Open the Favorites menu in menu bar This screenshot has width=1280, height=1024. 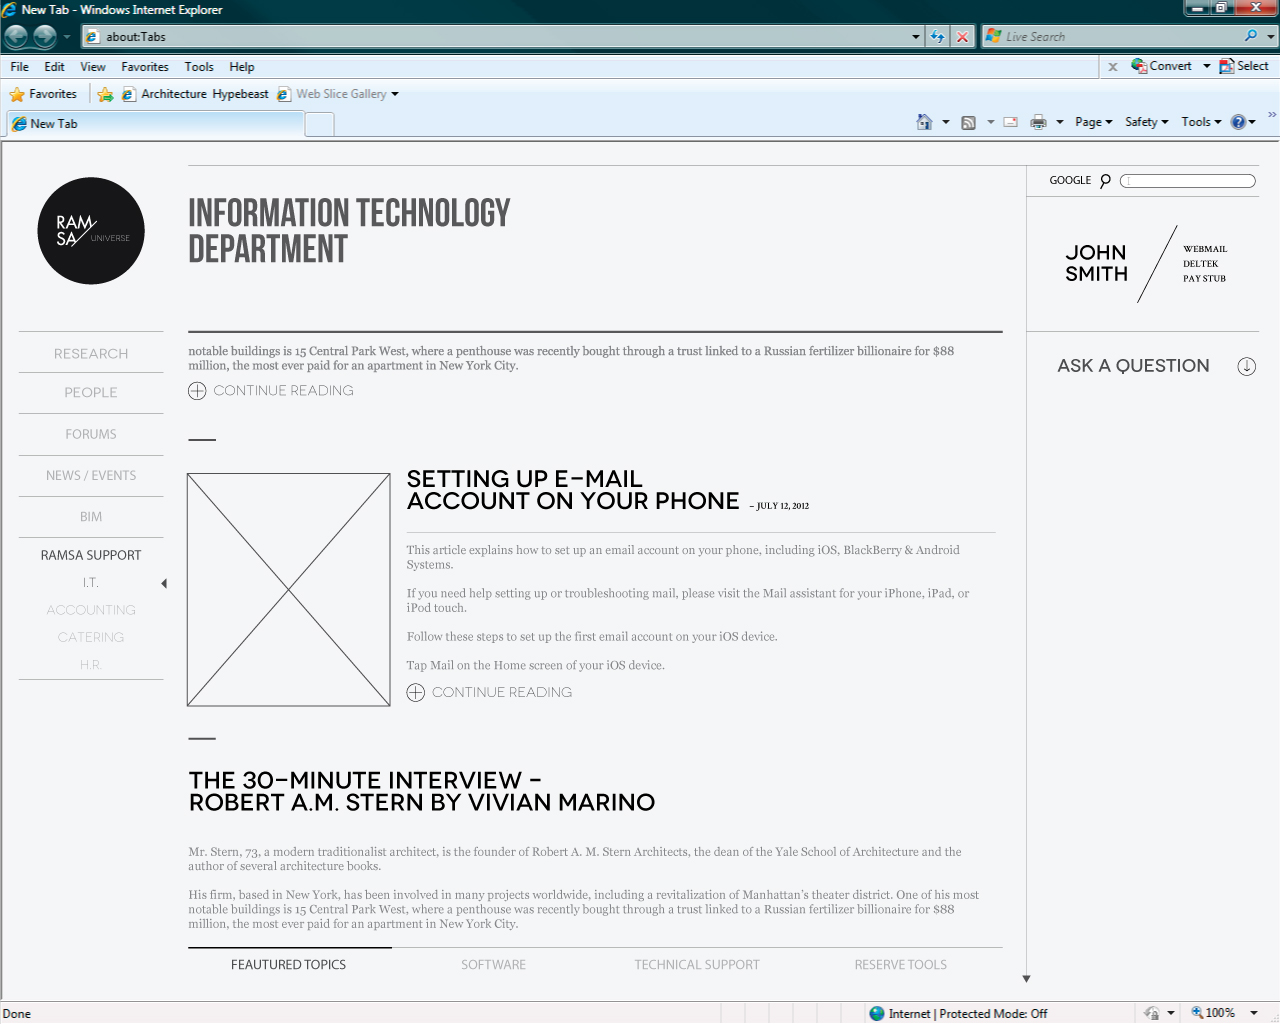click(145, 67)
